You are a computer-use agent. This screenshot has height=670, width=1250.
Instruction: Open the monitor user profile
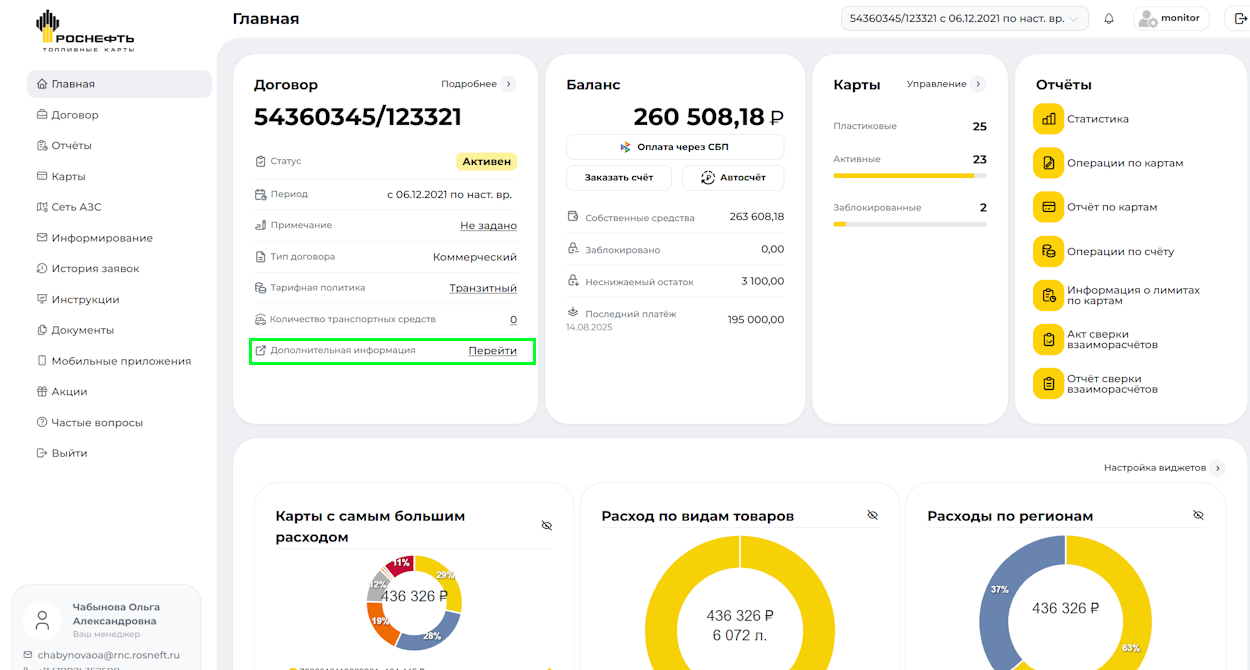pos(1170,19)
